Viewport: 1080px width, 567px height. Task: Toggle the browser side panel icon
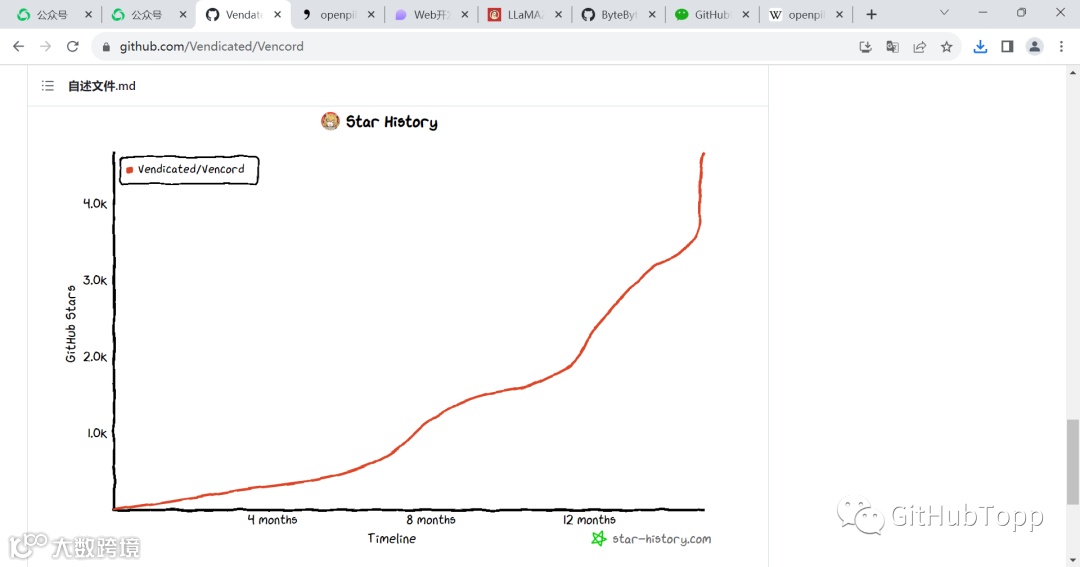[1007, 47]
